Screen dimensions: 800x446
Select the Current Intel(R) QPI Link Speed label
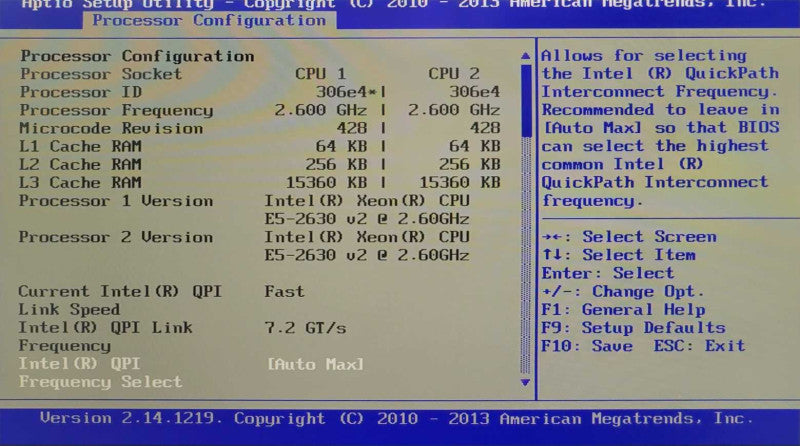pos(120,300)
